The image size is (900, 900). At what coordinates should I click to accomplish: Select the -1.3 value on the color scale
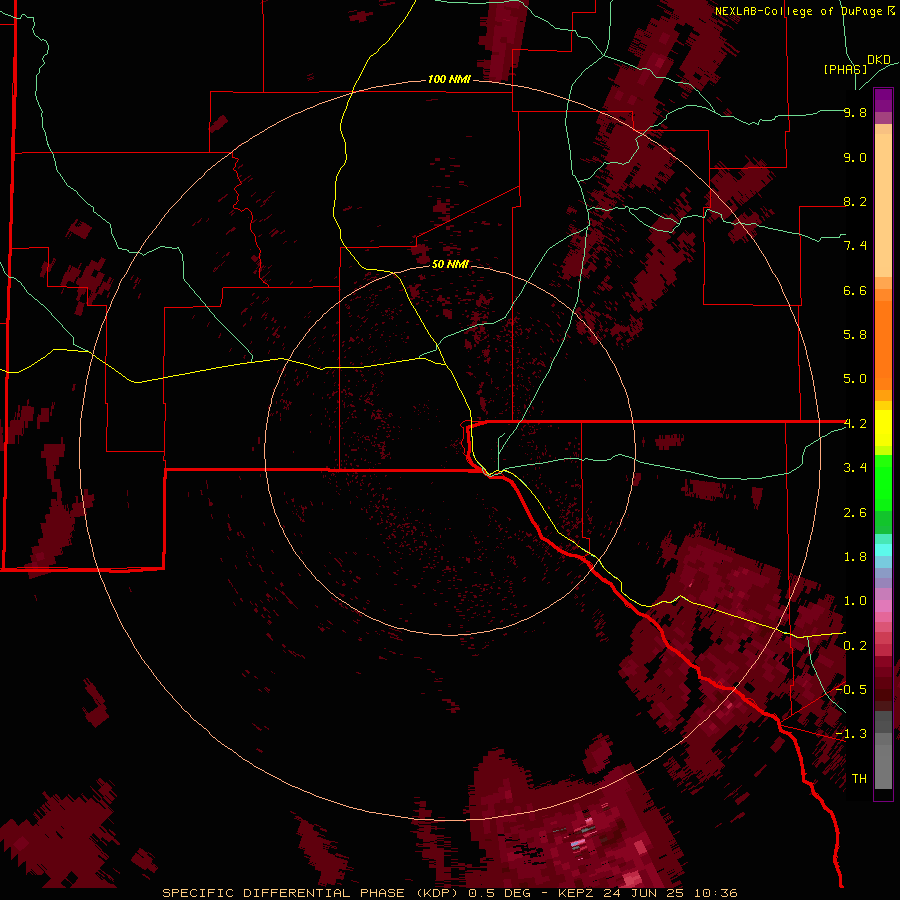tap(851, 734)
